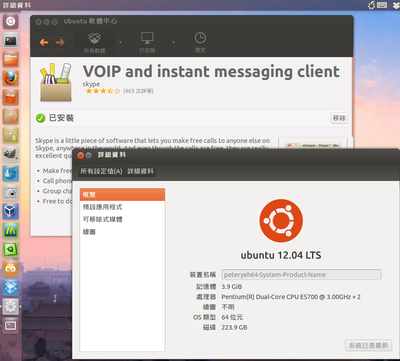Open the All Software (所有軟體) section
The height and width of the screenshot is (361, 400).
[x=95, y=43]
